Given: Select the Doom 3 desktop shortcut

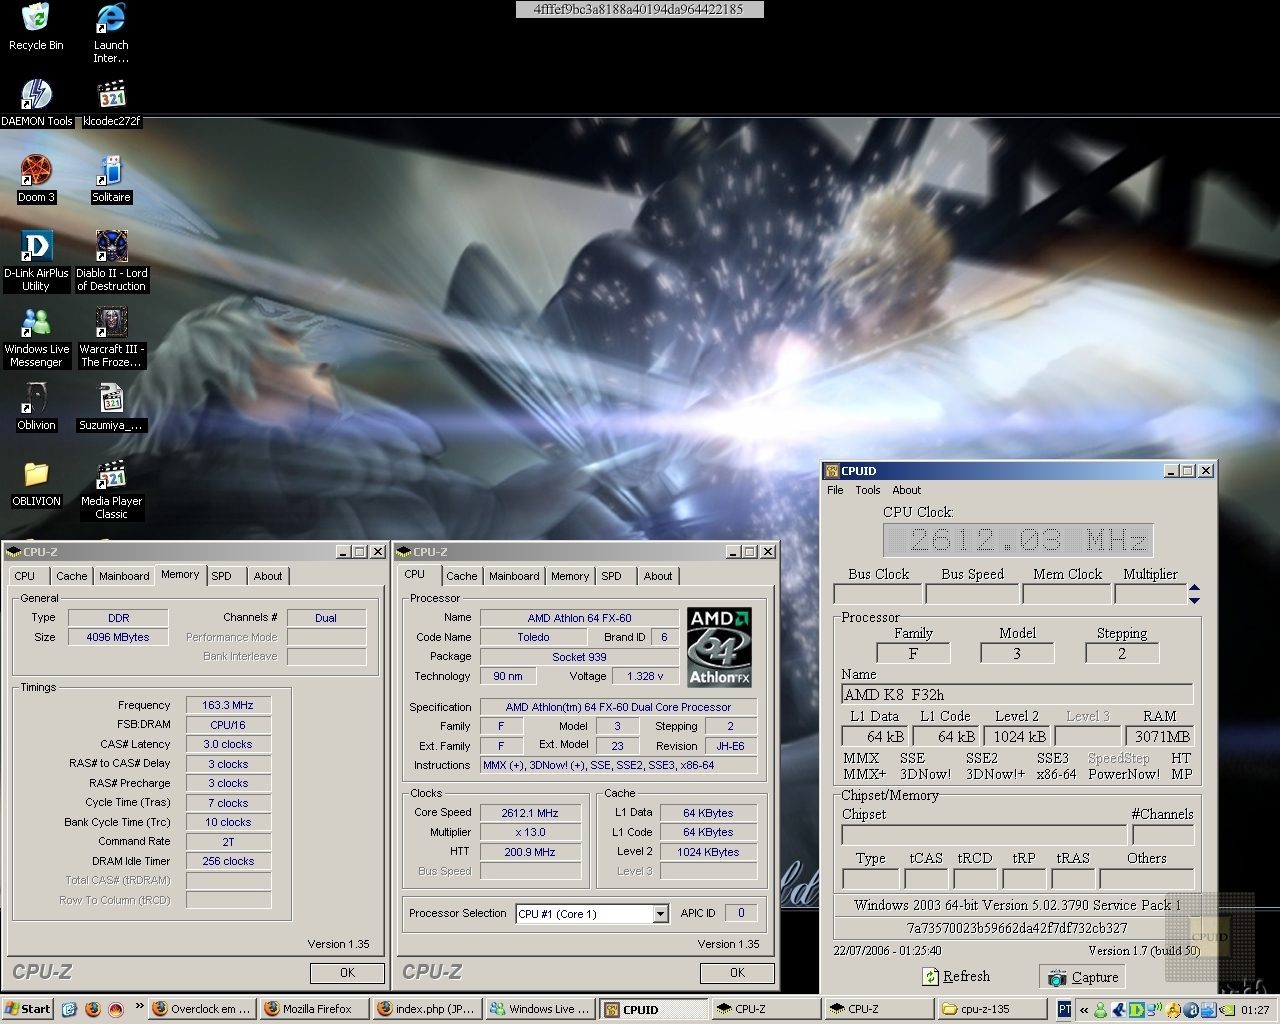Looking at the screenshot, I should click(36, 179).
